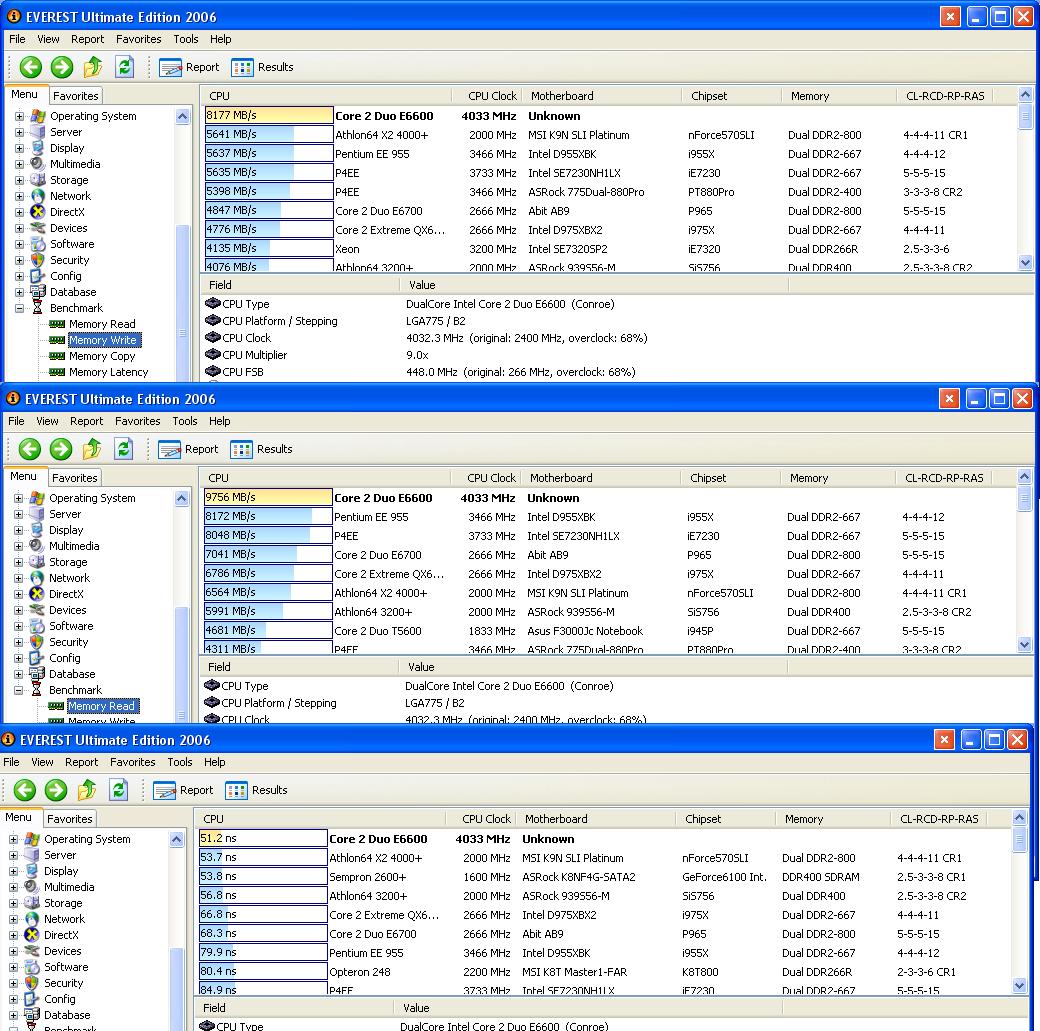The width and height of the screenshot is (1040, 1031).
Task: Select Athlon64 X2 4000+ row in top window
Action: click(610, 135)
